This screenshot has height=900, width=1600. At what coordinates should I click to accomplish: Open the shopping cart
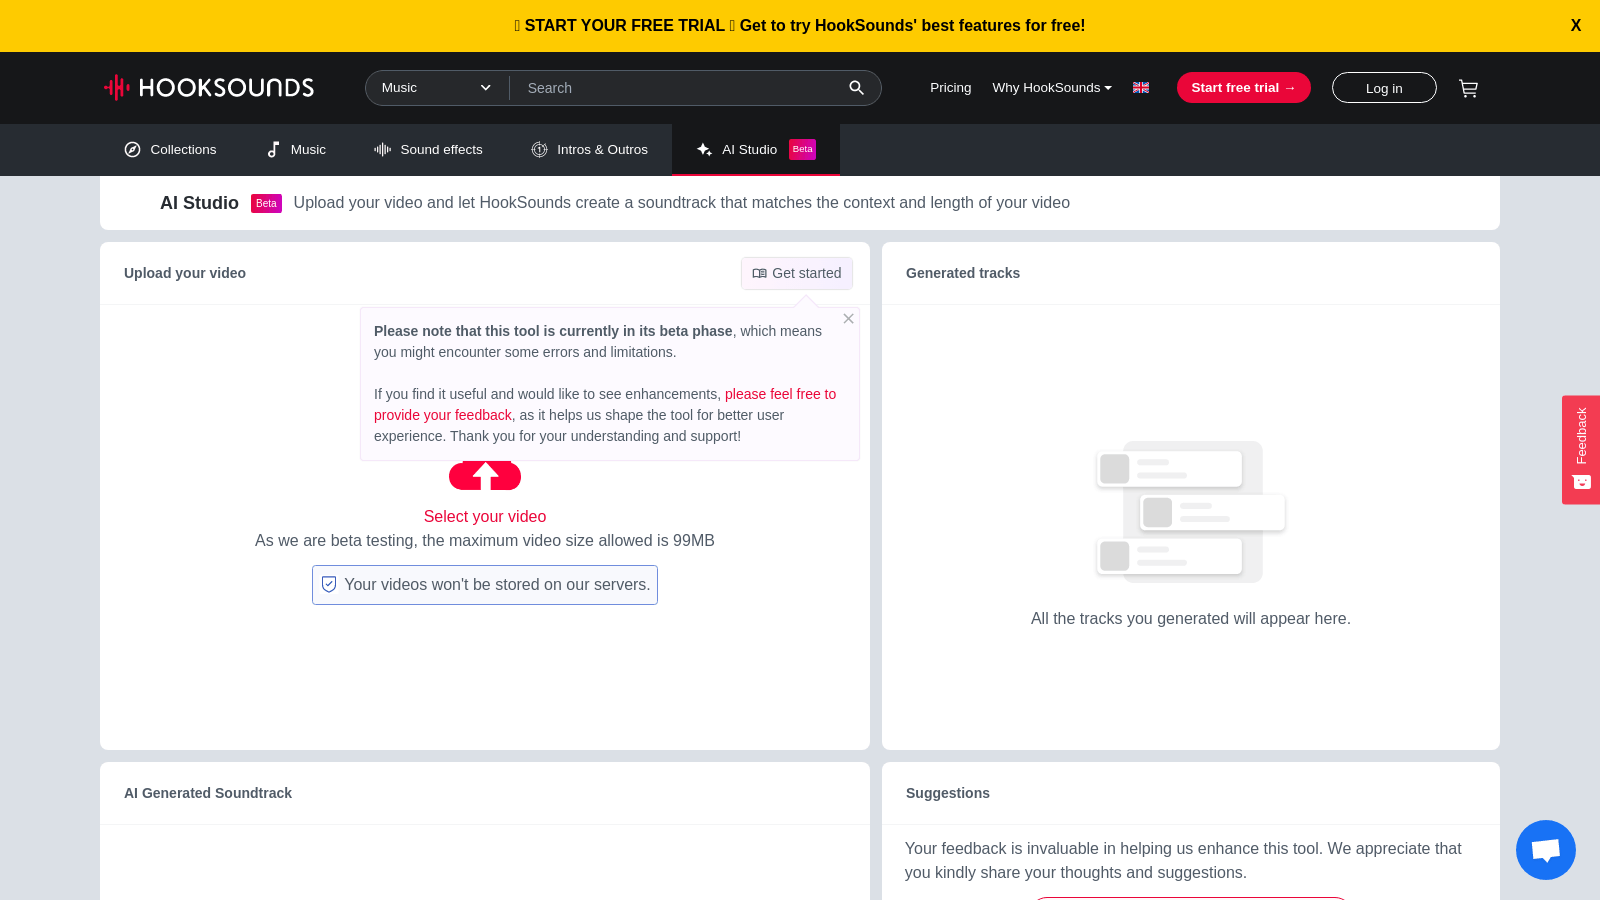click(x=1468, y=88)
